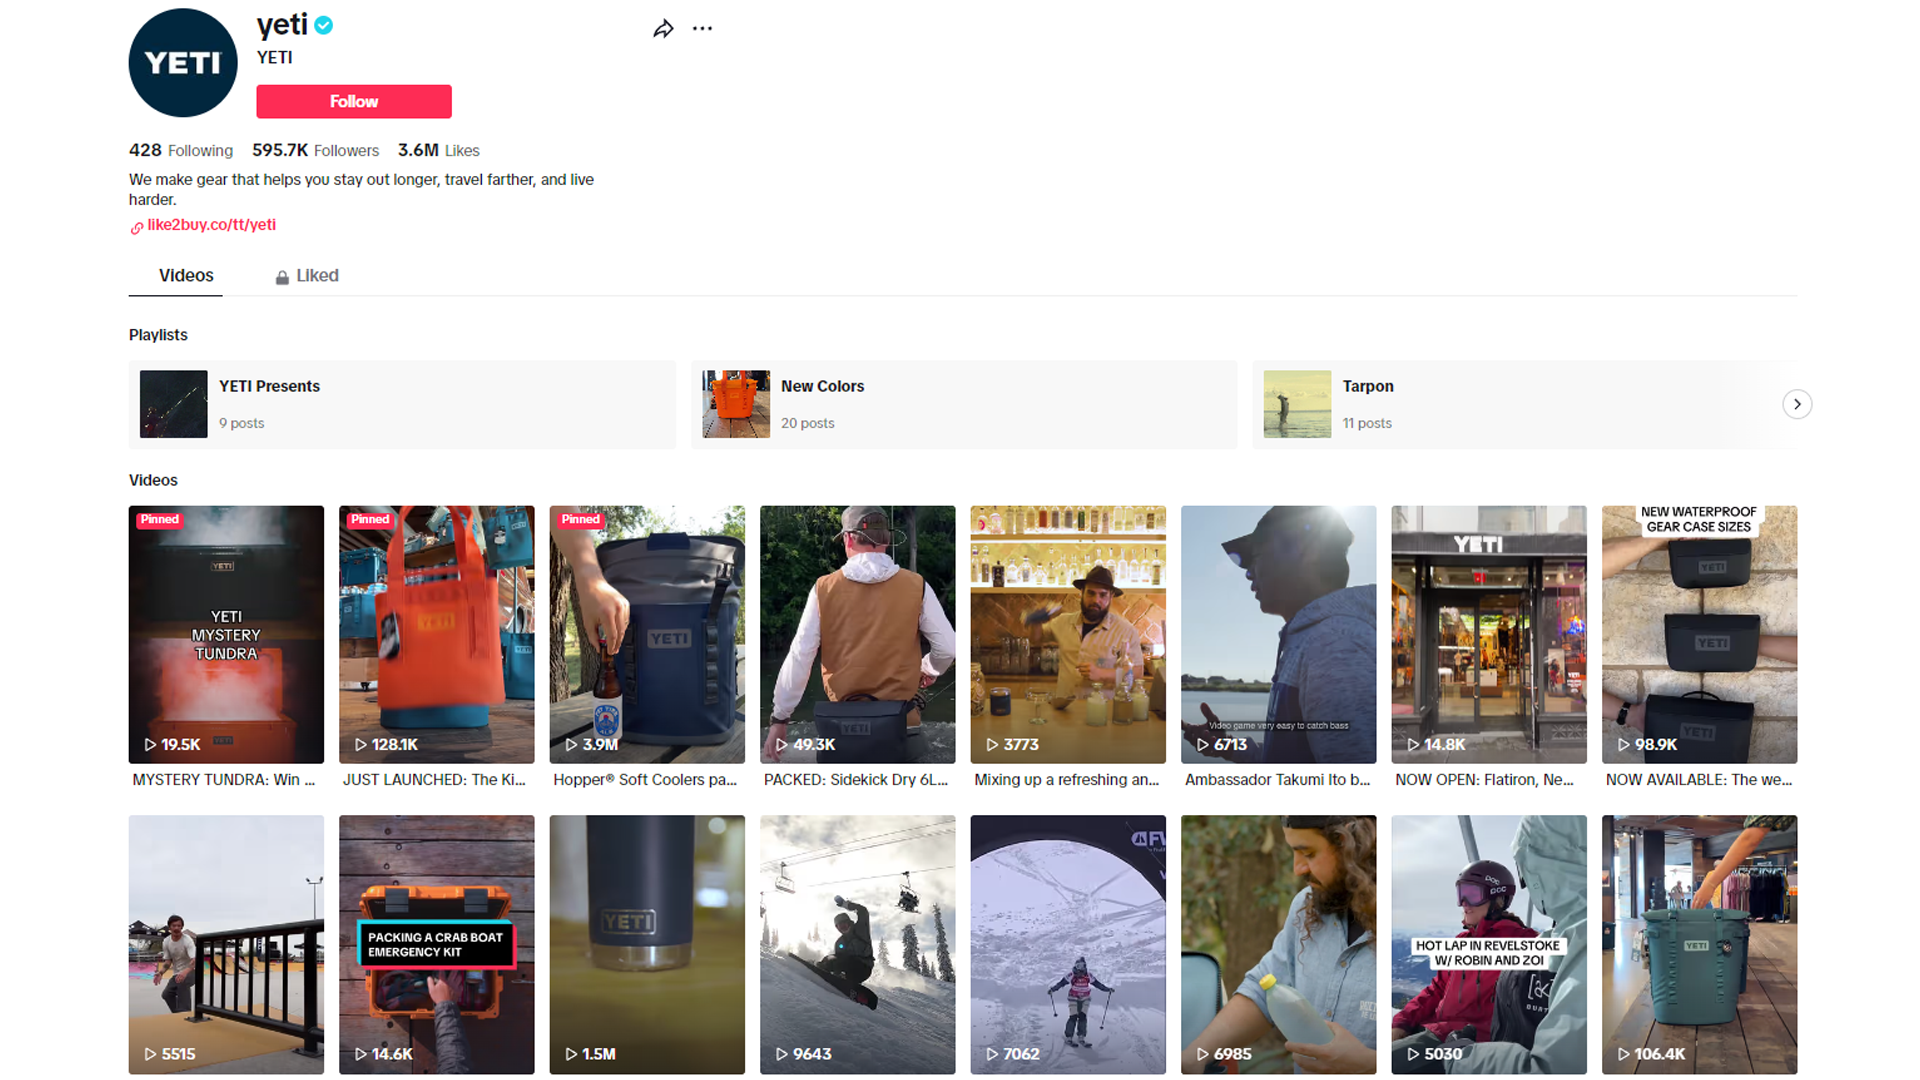Play Hot Lap in Revelstoke video

click(1489, 945)
